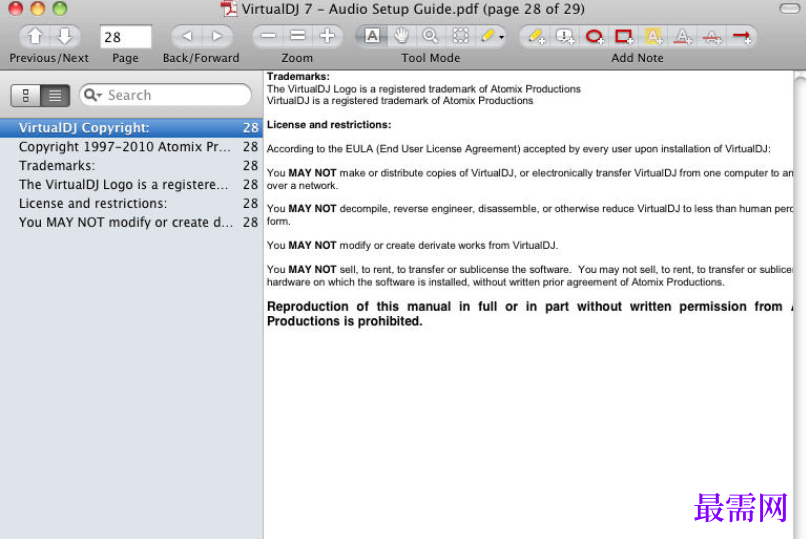Select 'You MAY NOT modify or create d...' entry
806x539 pixels.
(x=131, y=222)
